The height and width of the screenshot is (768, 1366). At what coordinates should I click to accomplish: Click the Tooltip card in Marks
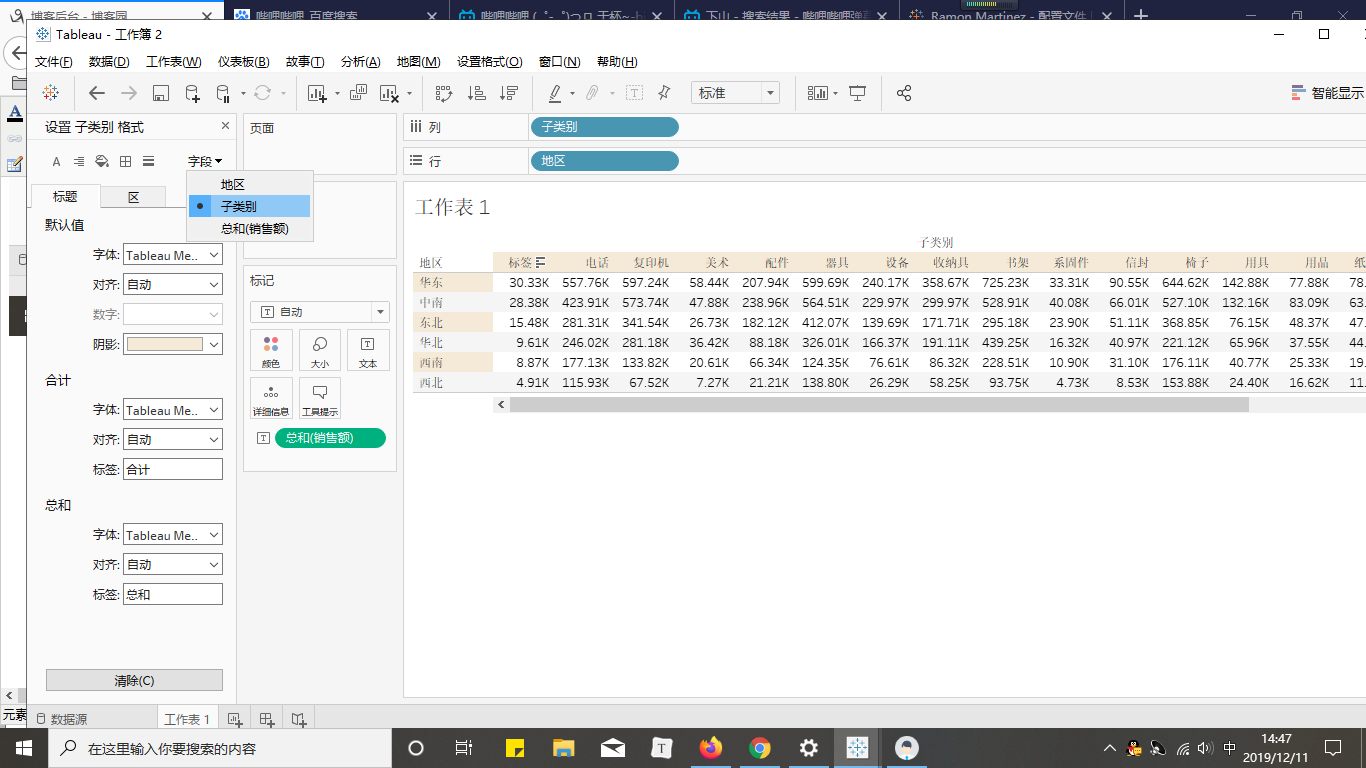pyautogui.click(x=320, y=399)
